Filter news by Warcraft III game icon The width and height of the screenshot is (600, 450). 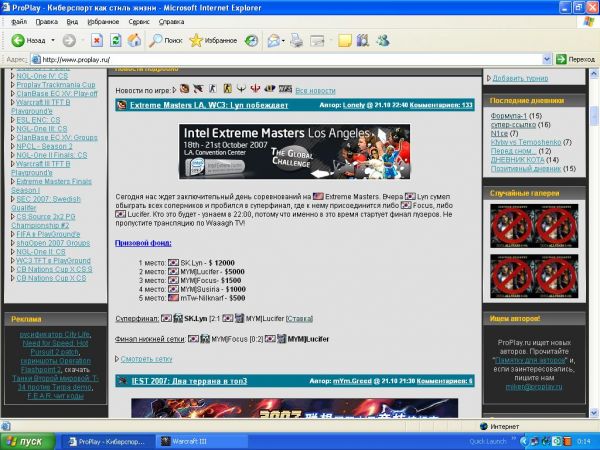click(184, 89)
